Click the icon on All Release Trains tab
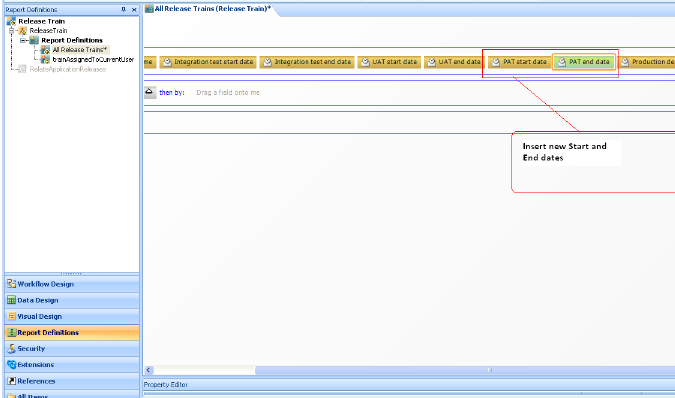Viewport: 675px width, 398px height. 149,9
